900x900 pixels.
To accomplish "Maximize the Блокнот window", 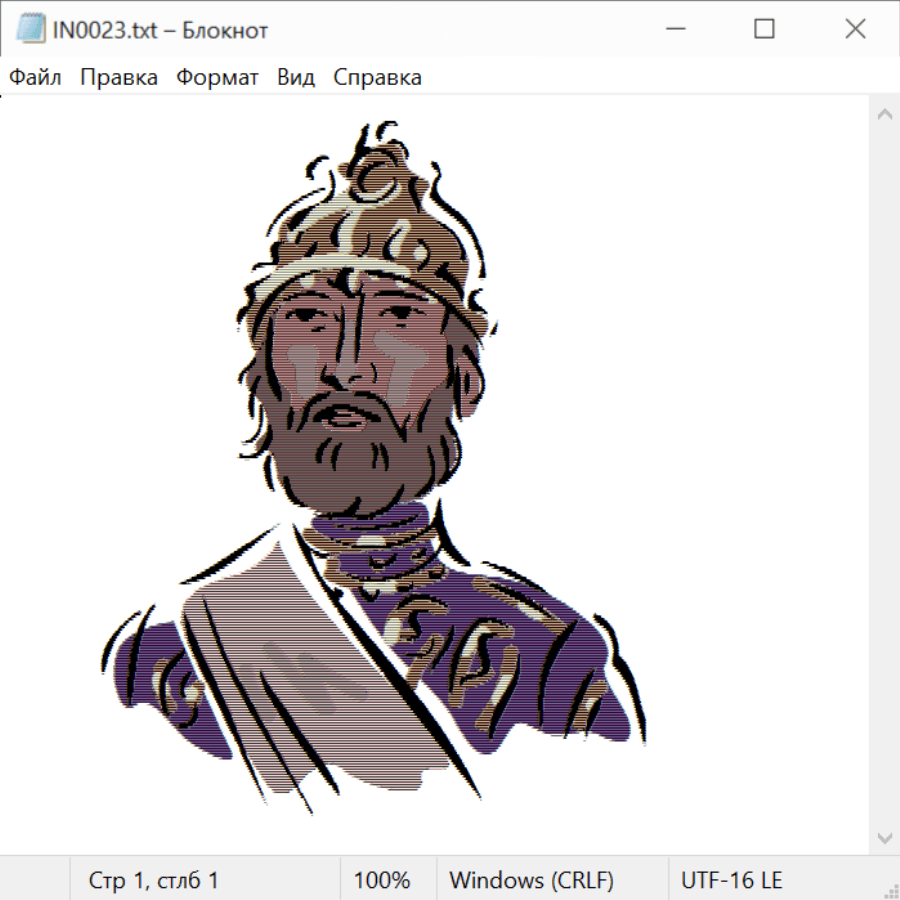I will point(764,29).
